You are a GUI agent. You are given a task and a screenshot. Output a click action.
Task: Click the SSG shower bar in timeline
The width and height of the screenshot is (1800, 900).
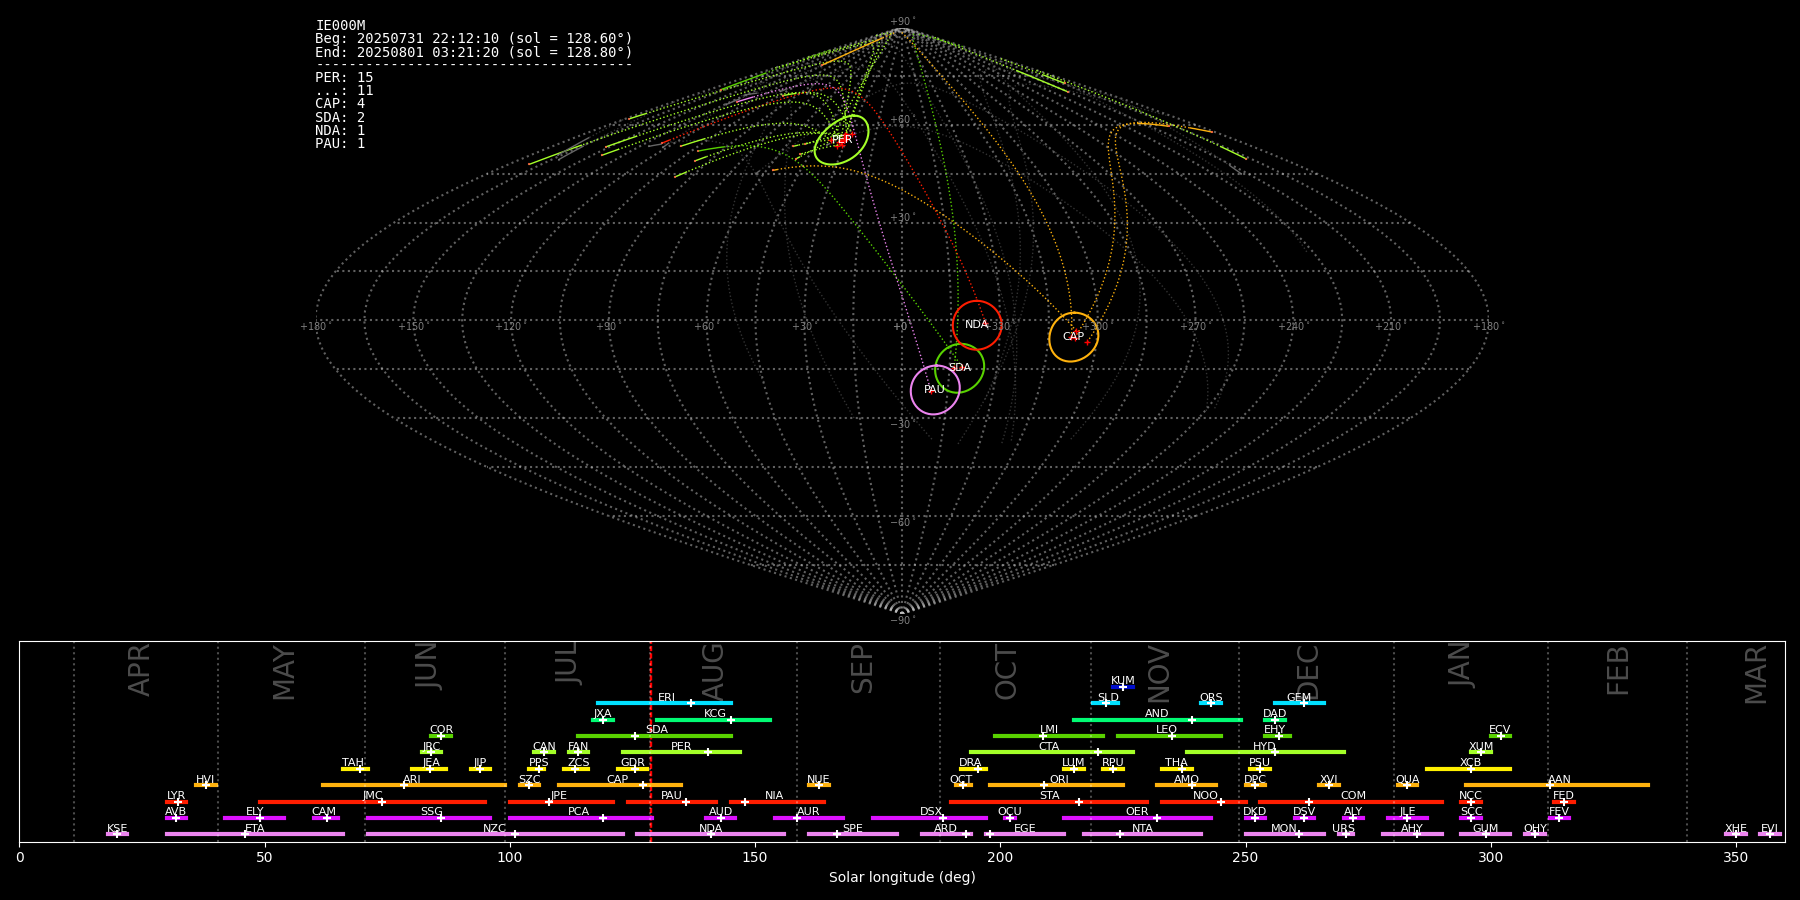click(x=429, y=818)
